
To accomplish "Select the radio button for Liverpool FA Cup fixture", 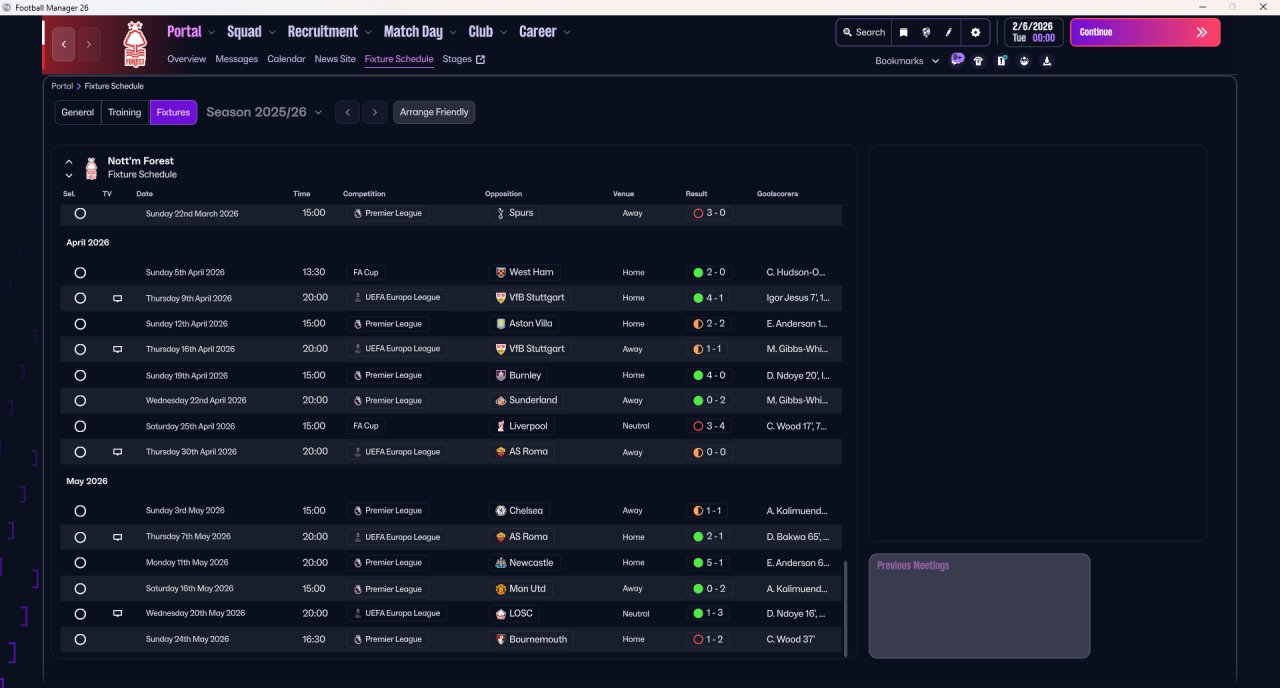I will pyautogui.click(x=80, y=426).
